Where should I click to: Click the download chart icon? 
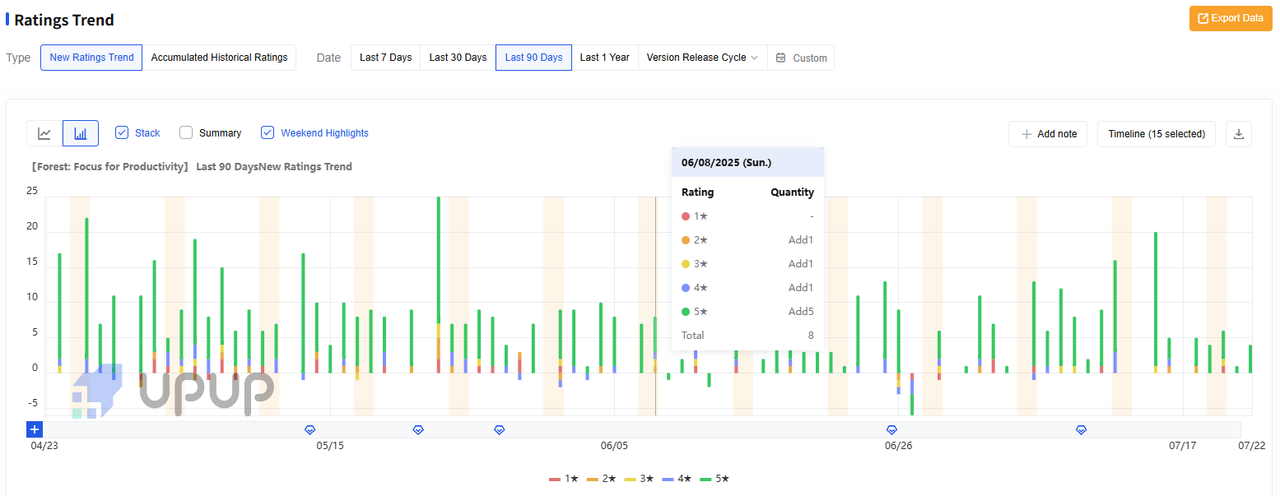click(1238, 134)
